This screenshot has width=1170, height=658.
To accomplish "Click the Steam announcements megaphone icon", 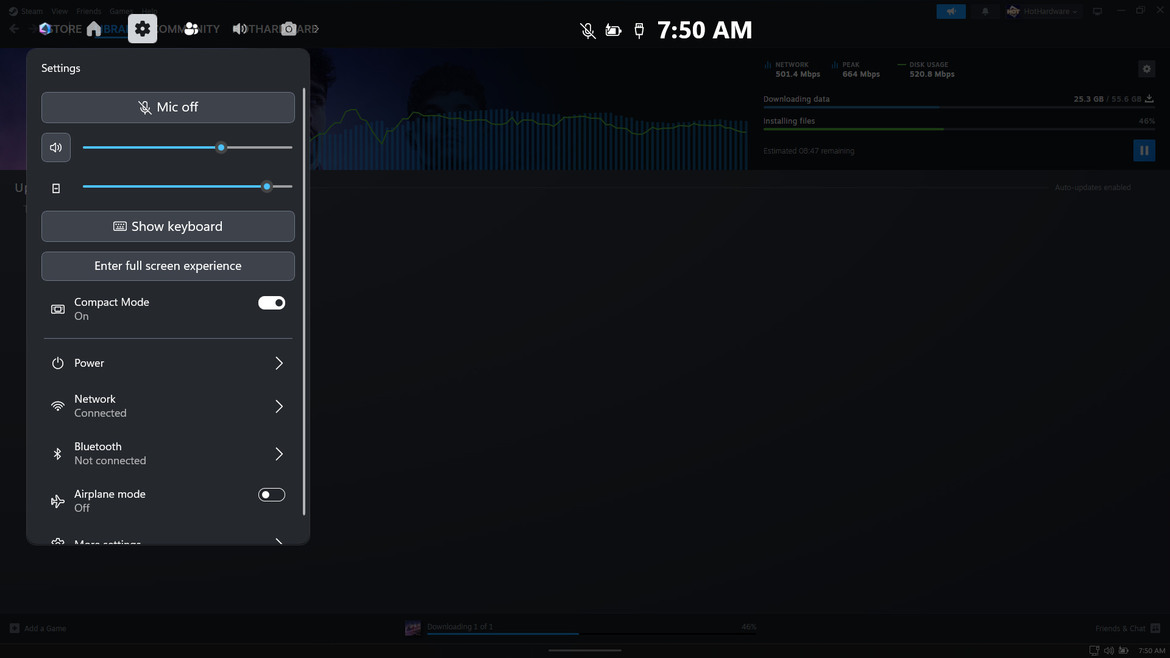I will (951, 11).
